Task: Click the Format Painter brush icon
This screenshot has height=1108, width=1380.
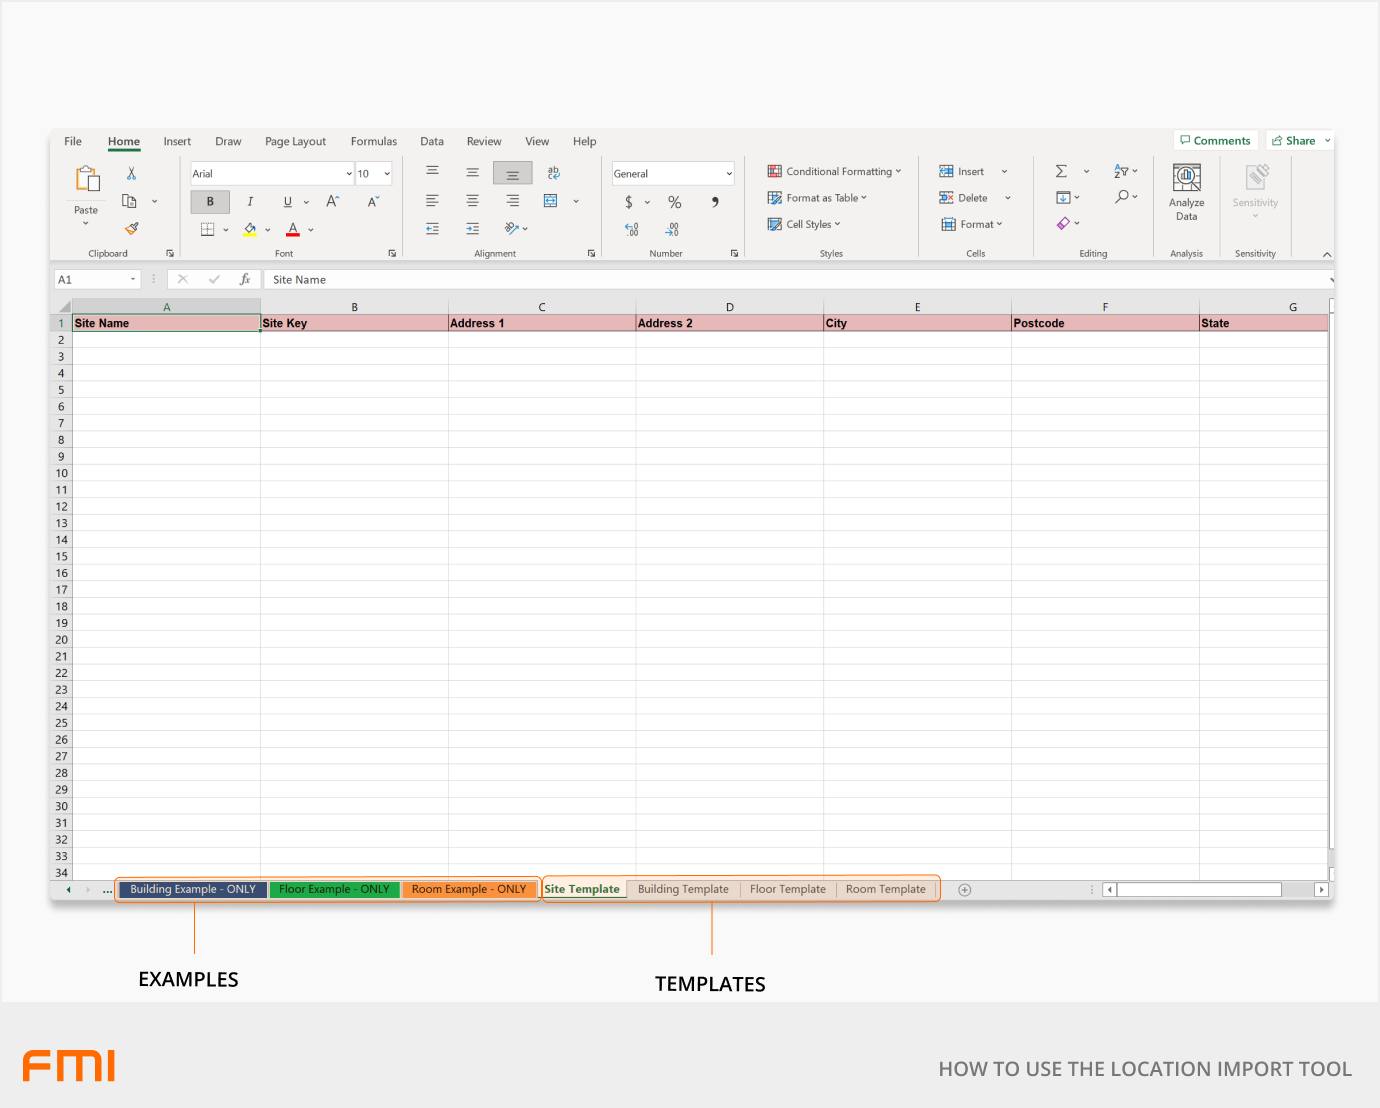Action: click(131, 228)
